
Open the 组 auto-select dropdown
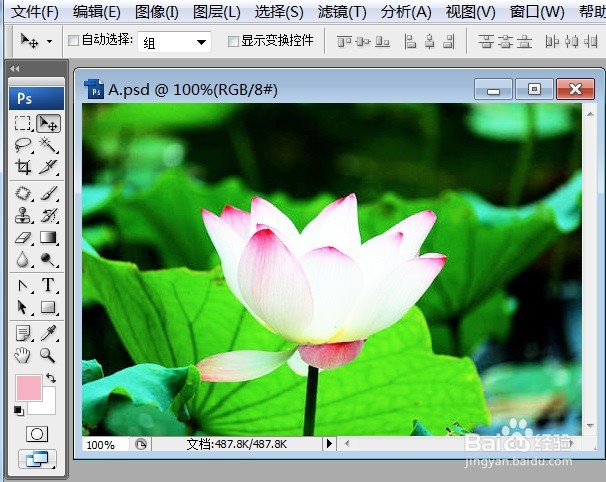(174, 42)
